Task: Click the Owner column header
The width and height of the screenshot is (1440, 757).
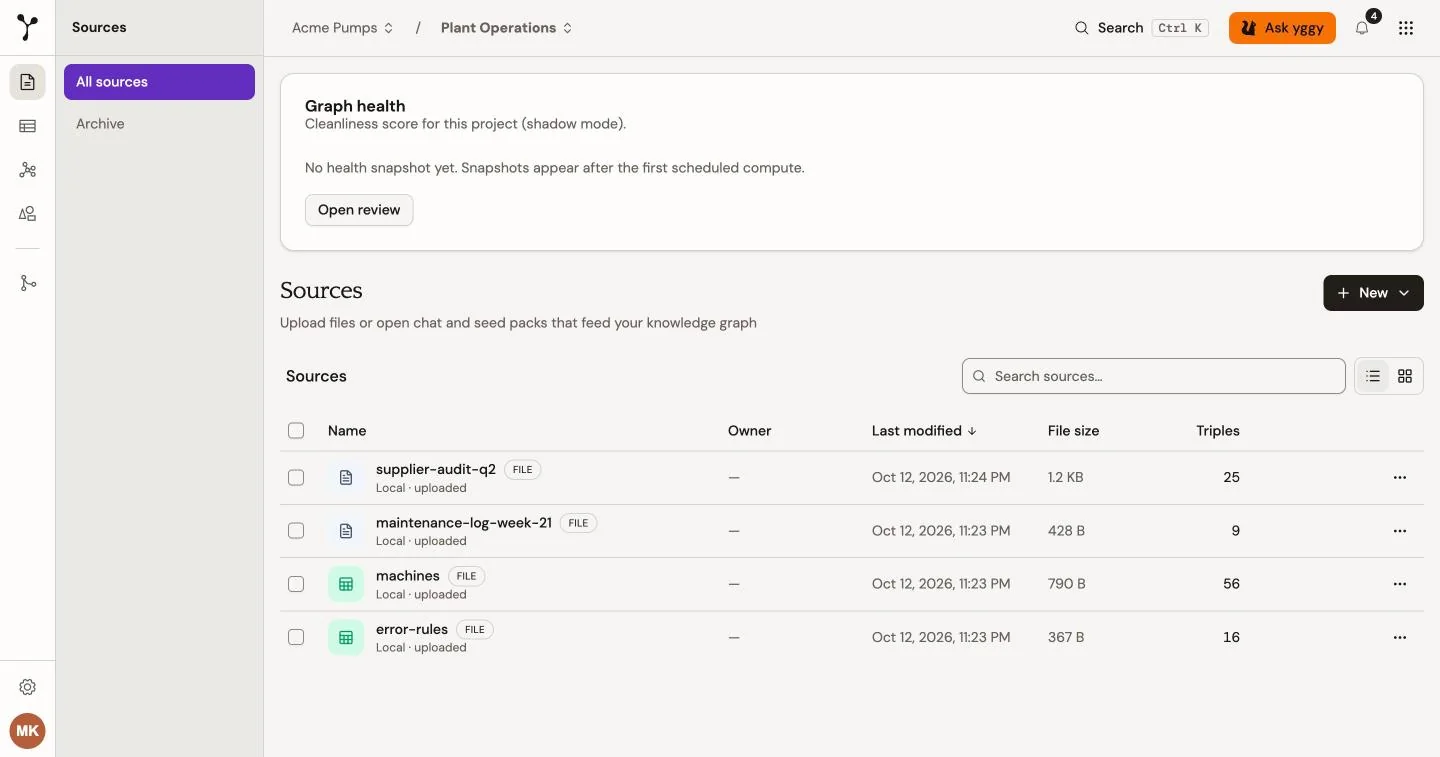Action: [749, 431]
